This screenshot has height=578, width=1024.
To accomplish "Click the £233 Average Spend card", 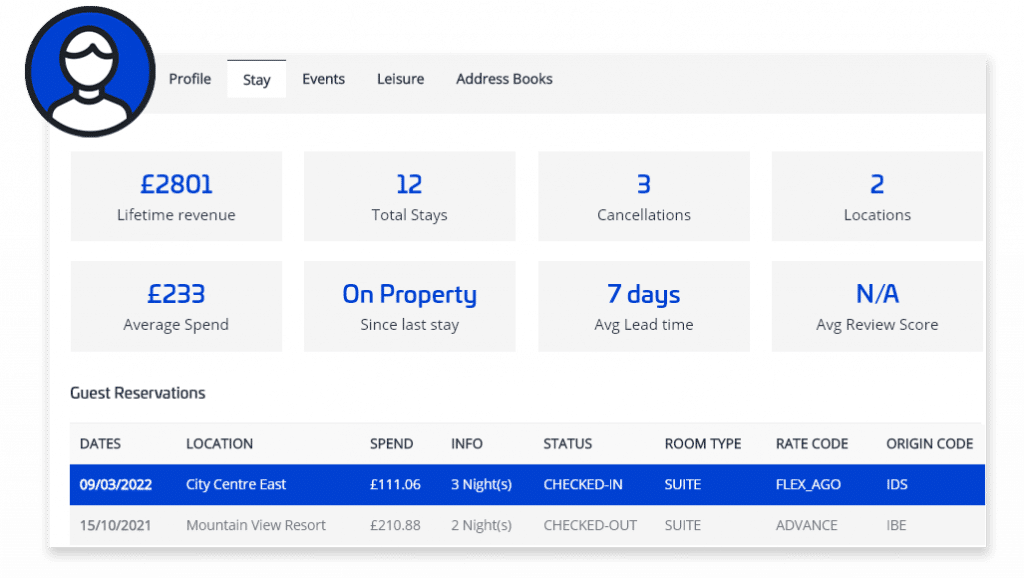I will pos(176,306).
